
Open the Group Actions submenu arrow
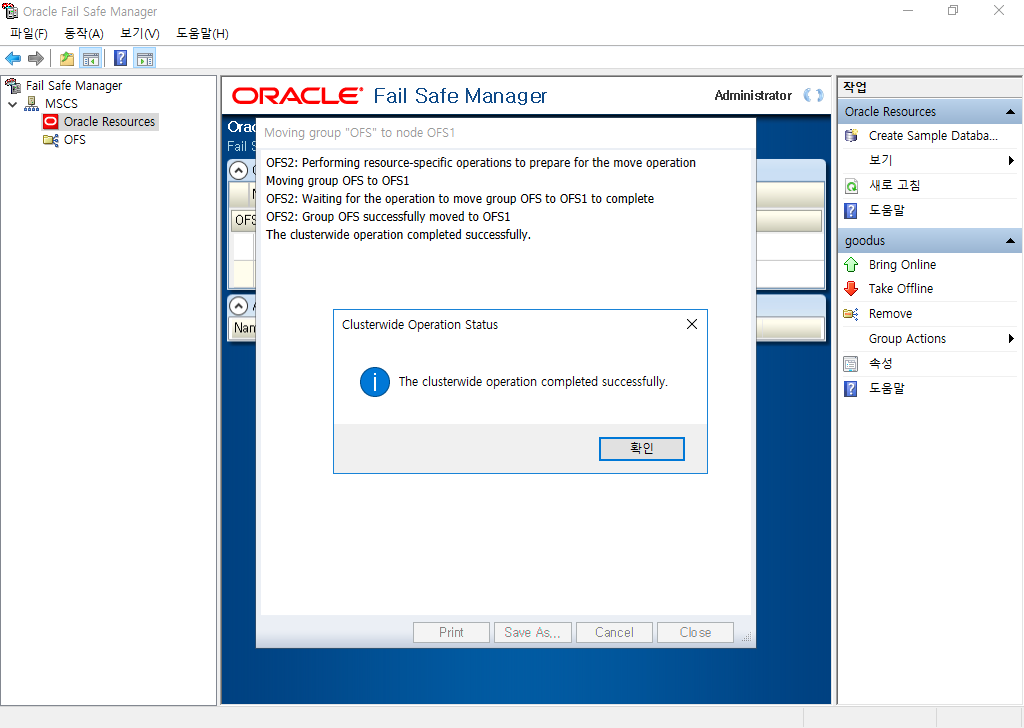(x=1011, y=338)
